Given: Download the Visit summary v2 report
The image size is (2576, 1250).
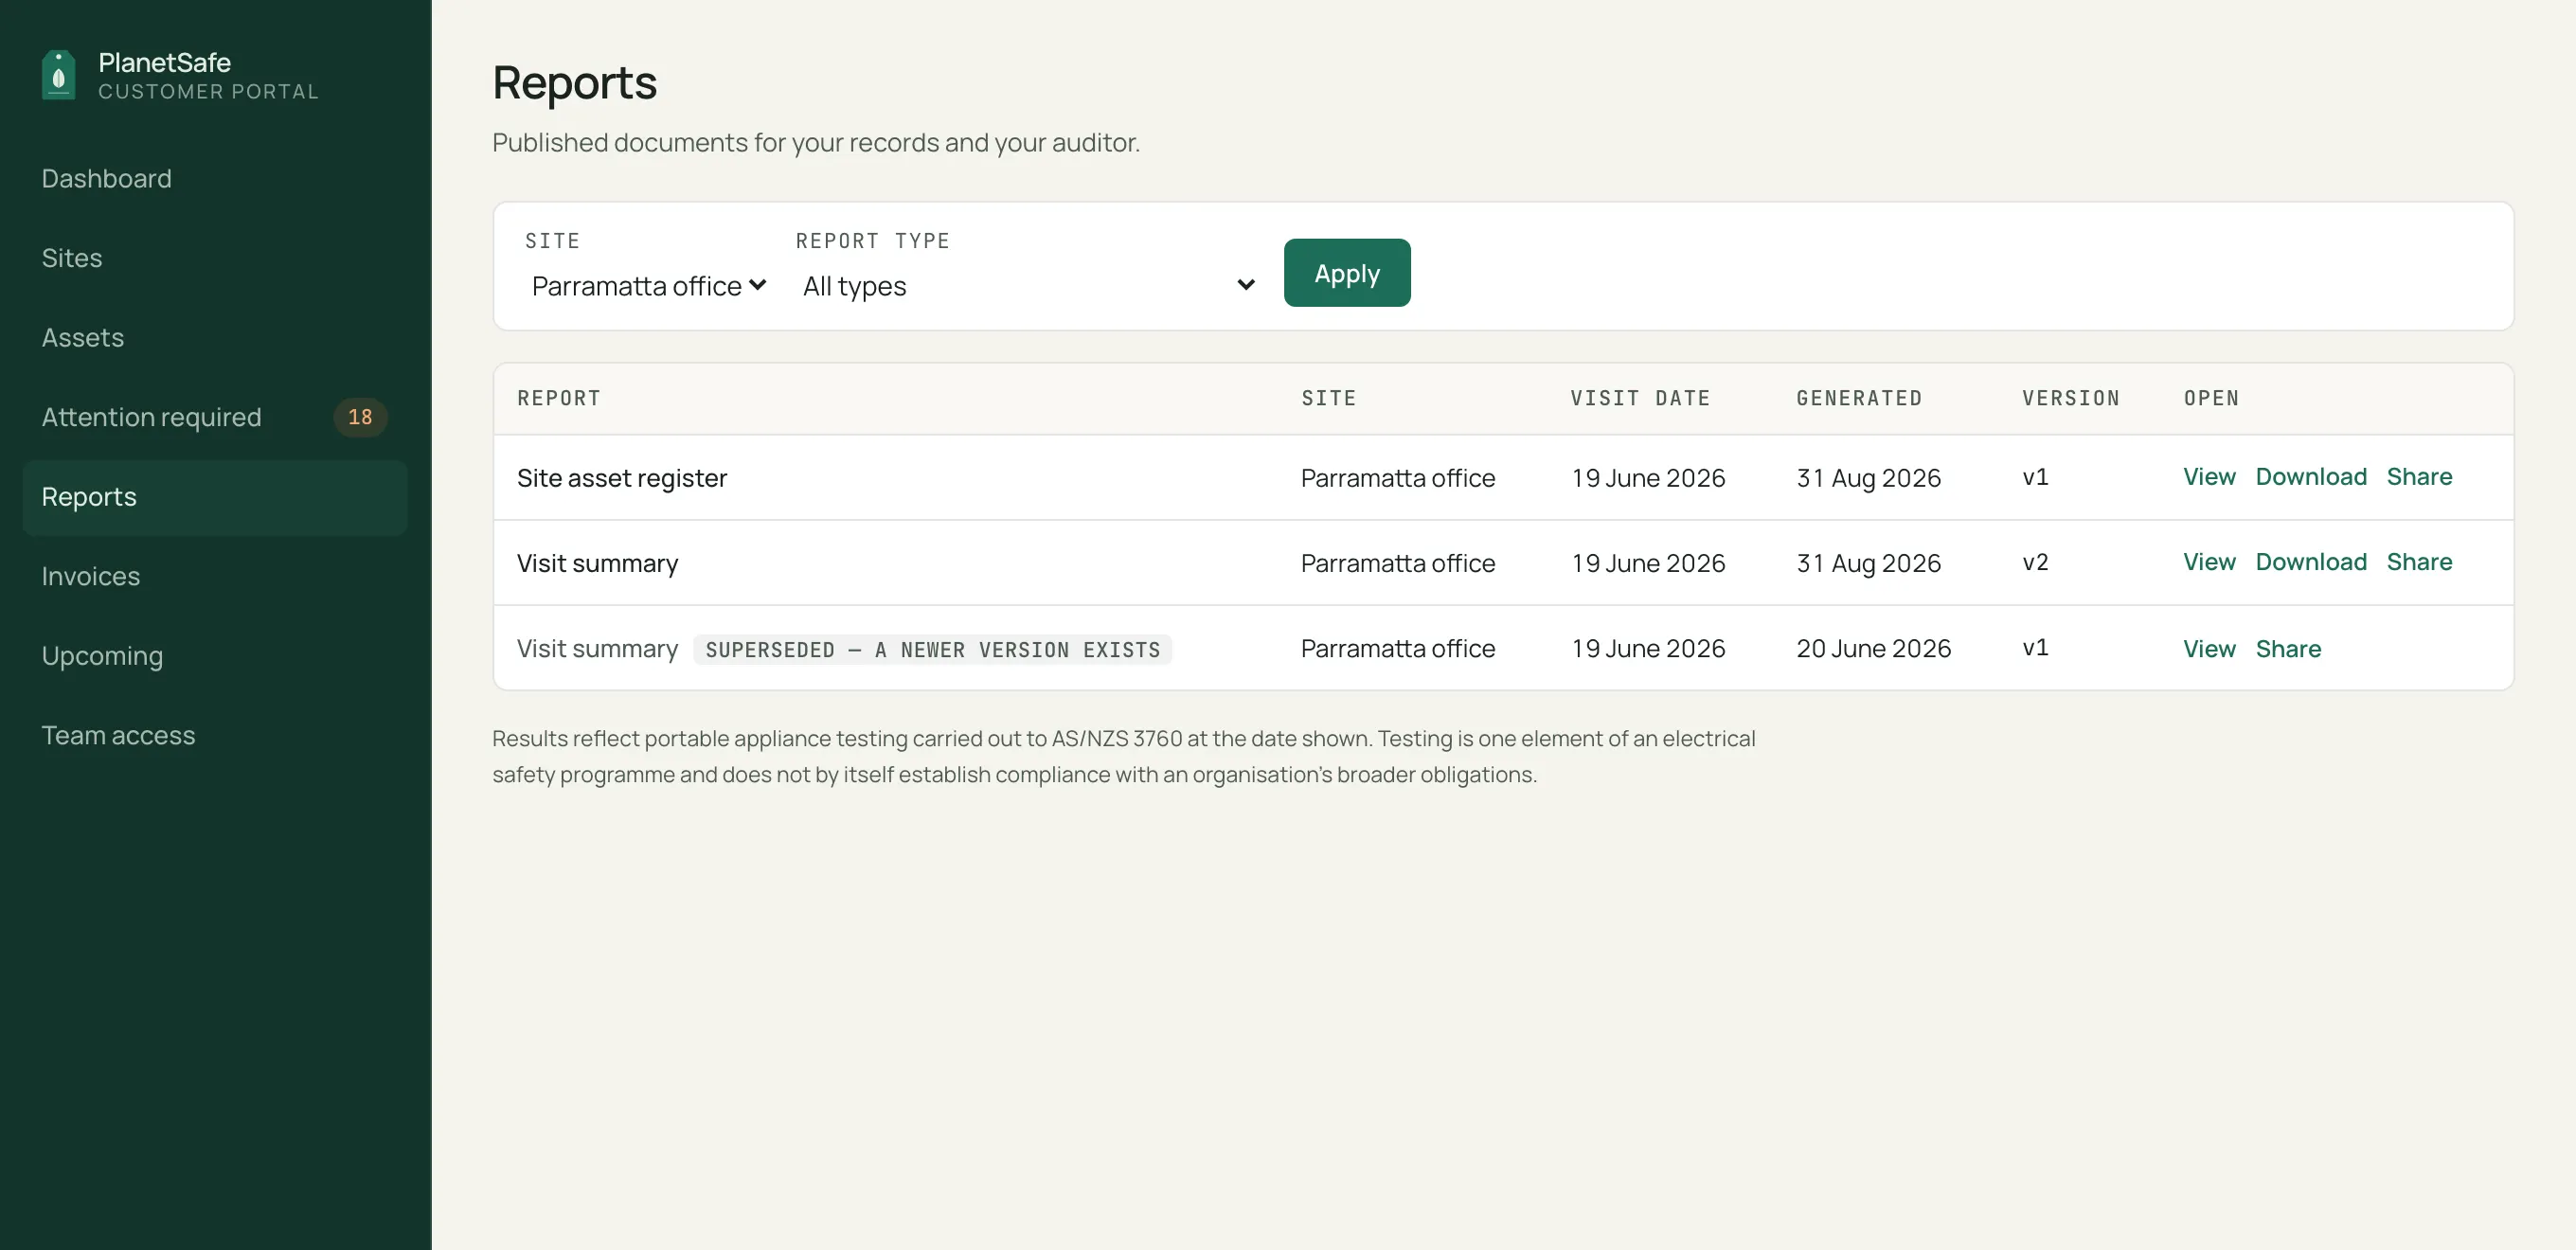Looking at the screenshot, I should click(x=2311, y=562).
